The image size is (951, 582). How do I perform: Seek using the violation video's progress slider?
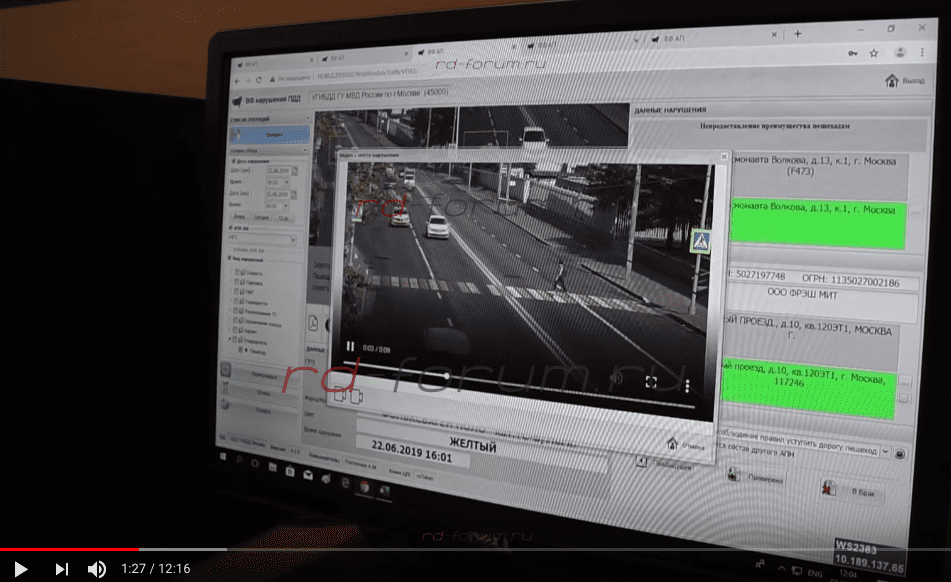519,384
